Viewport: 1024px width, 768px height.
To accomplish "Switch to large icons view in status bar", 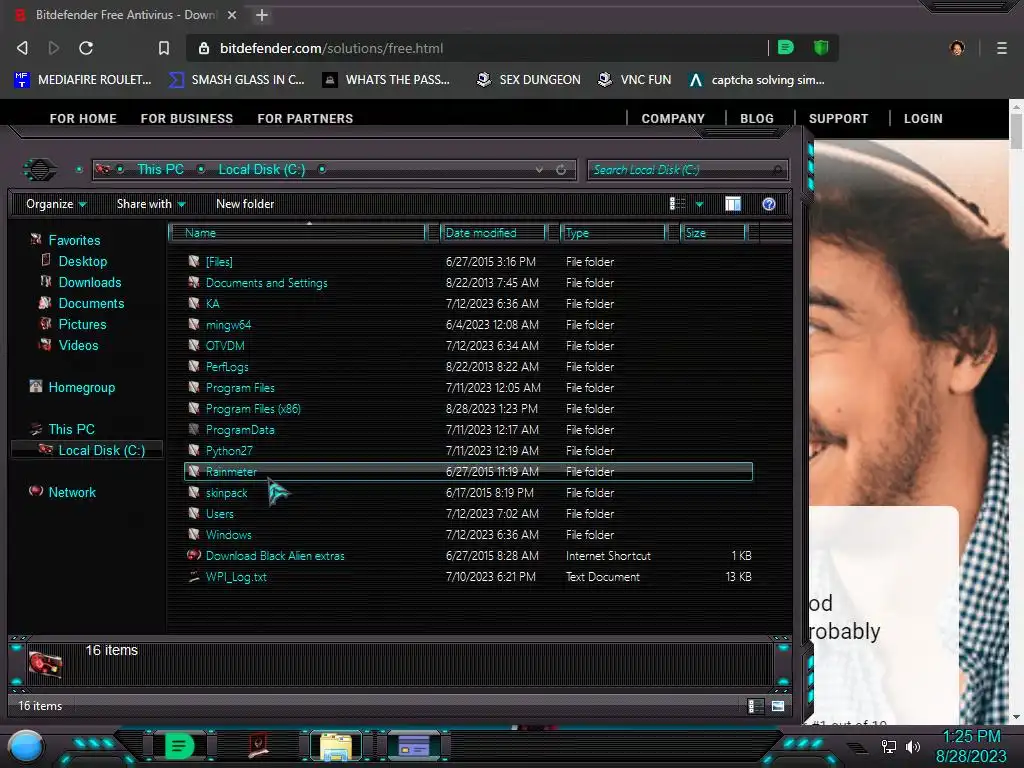I will [778, 706].
